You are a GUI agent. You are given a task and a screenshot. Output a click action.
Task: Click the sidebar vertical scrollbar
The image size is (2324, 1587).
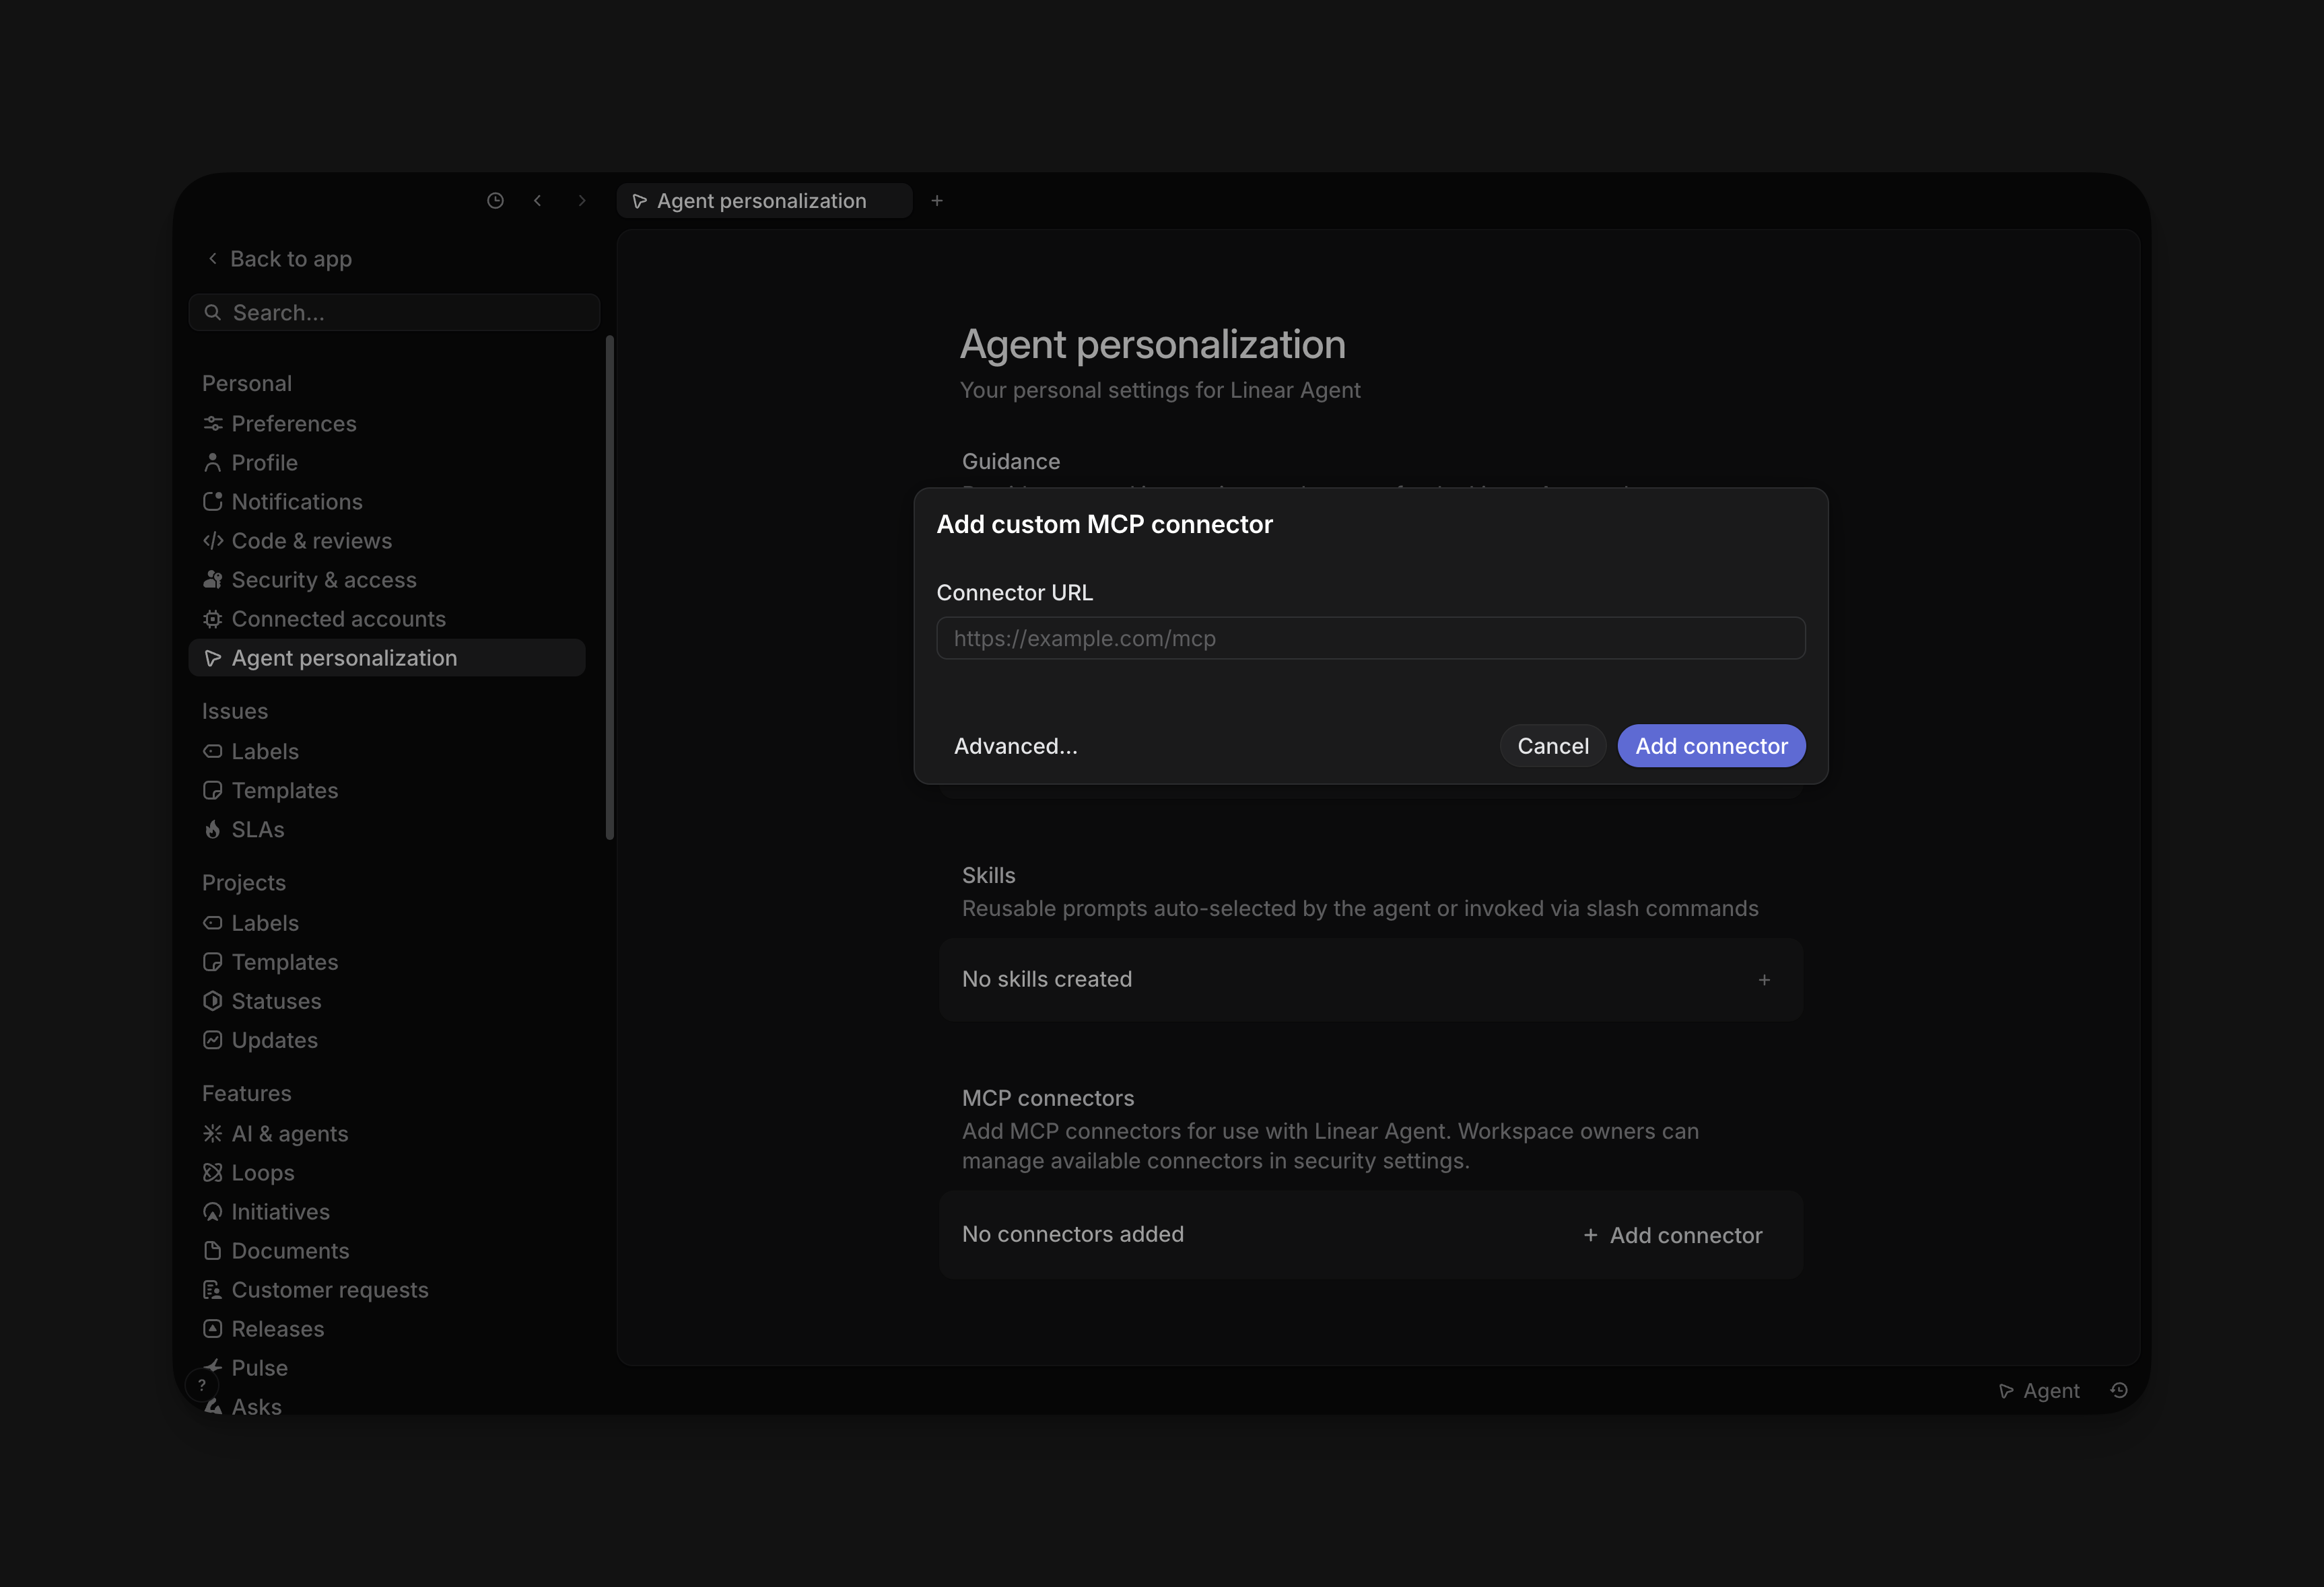609,588
